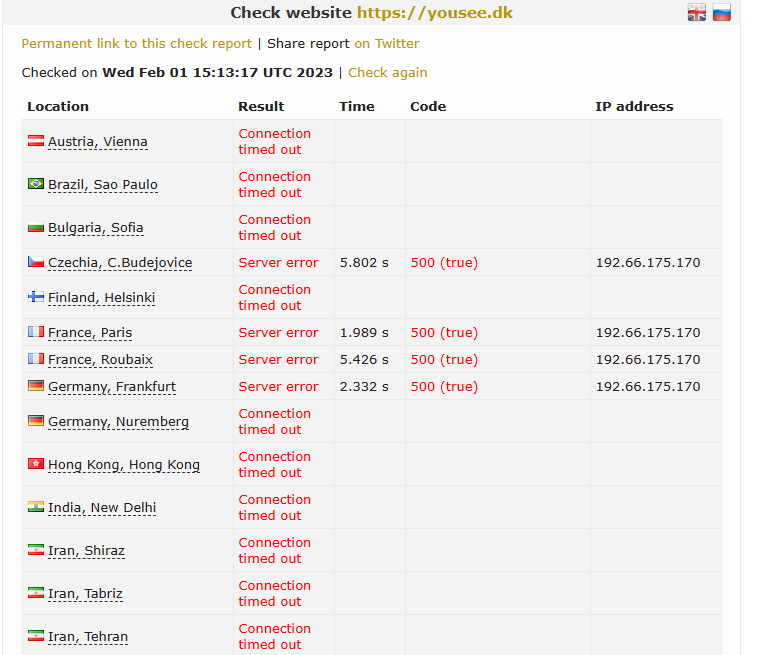Click Server error result for Czechia
Image resolution: width=759 pixels, height=655 pixels.
click(x=278, y=263)
